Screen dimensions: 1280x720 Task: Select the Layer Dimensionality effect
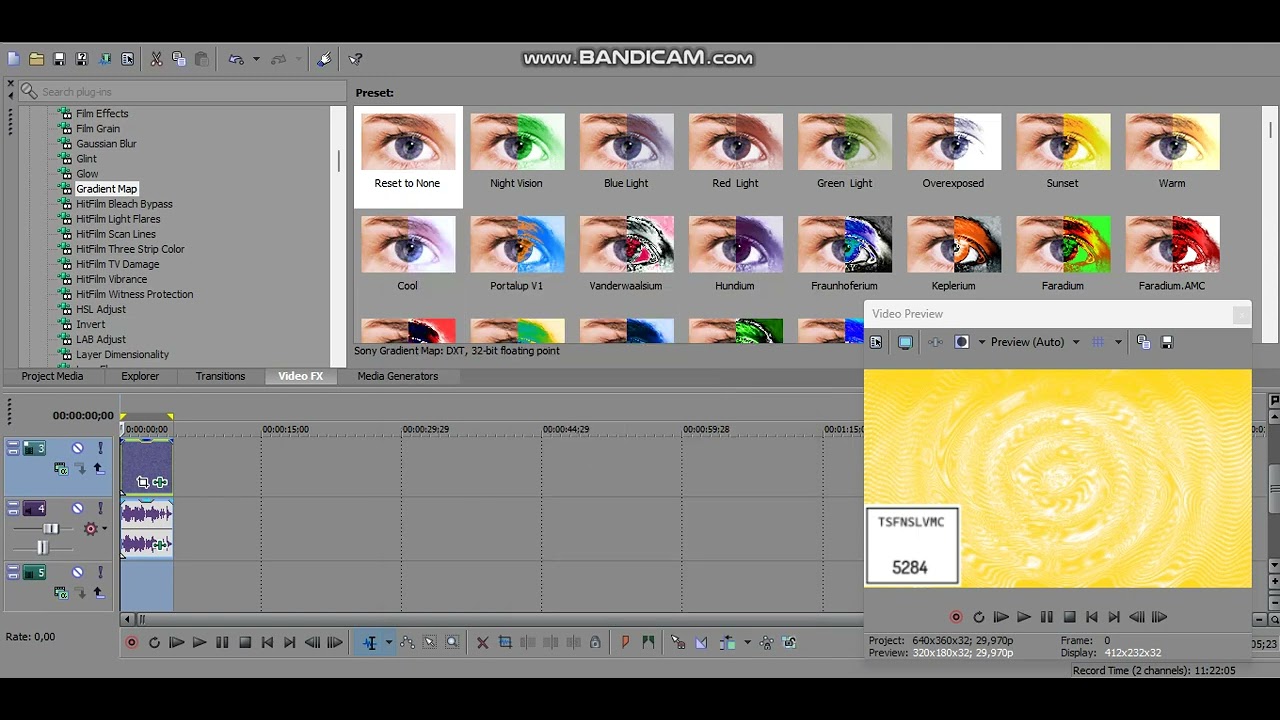point(122,354)
